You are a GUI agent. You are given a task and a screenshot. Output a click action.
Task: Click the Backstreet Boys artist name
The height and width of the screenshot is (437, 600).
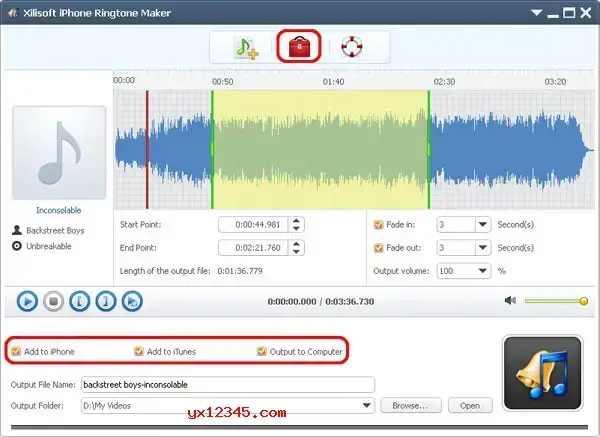pos(55,230)
